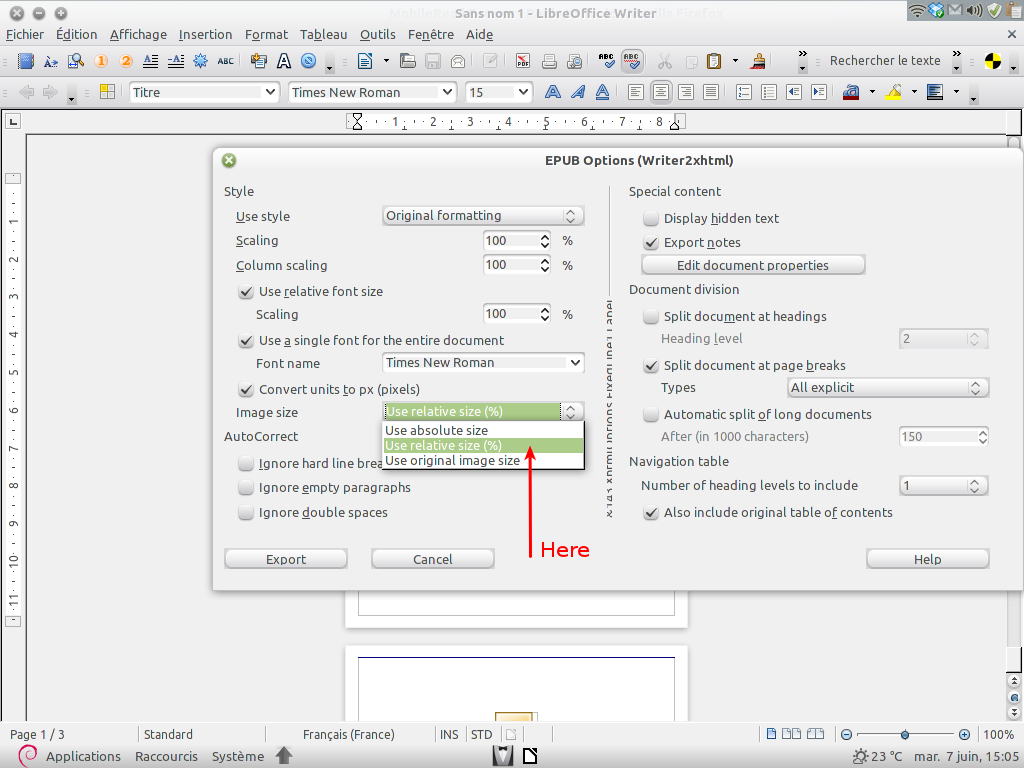Check Display hidden text

coord(651,219)
